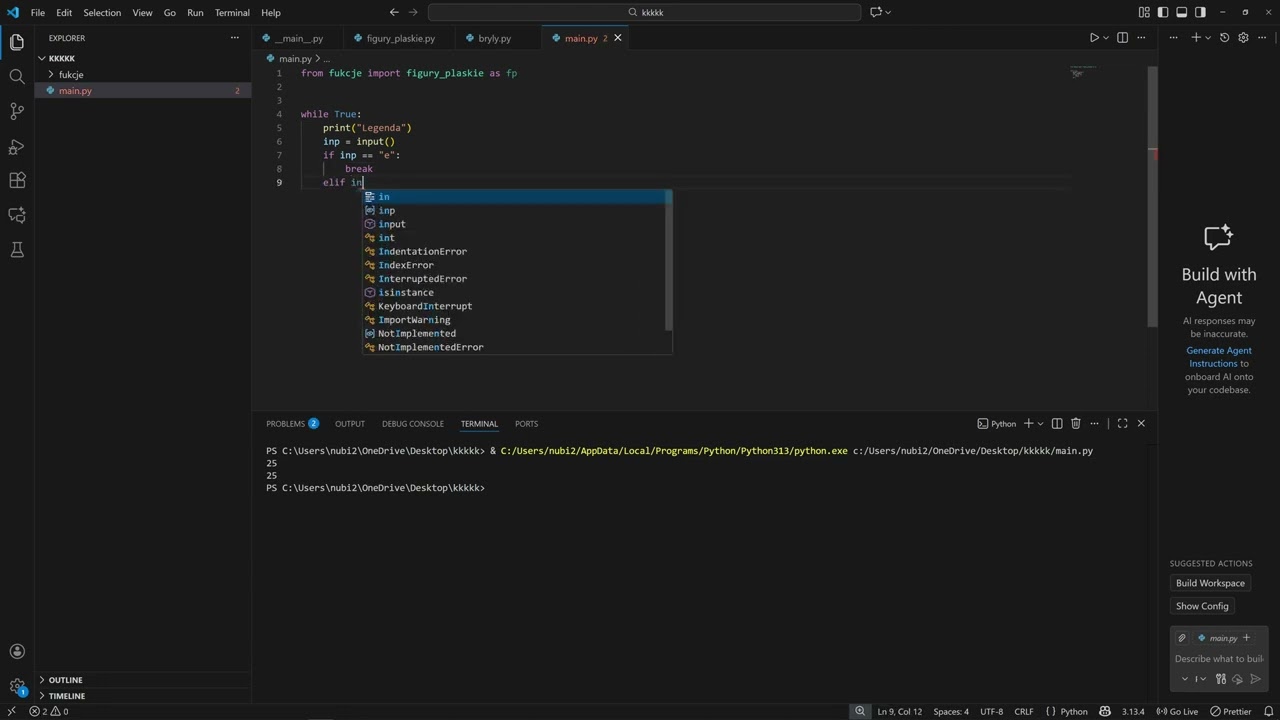Kill the terminal with trash icon
1280x720 pixels.
[1076, 423]
